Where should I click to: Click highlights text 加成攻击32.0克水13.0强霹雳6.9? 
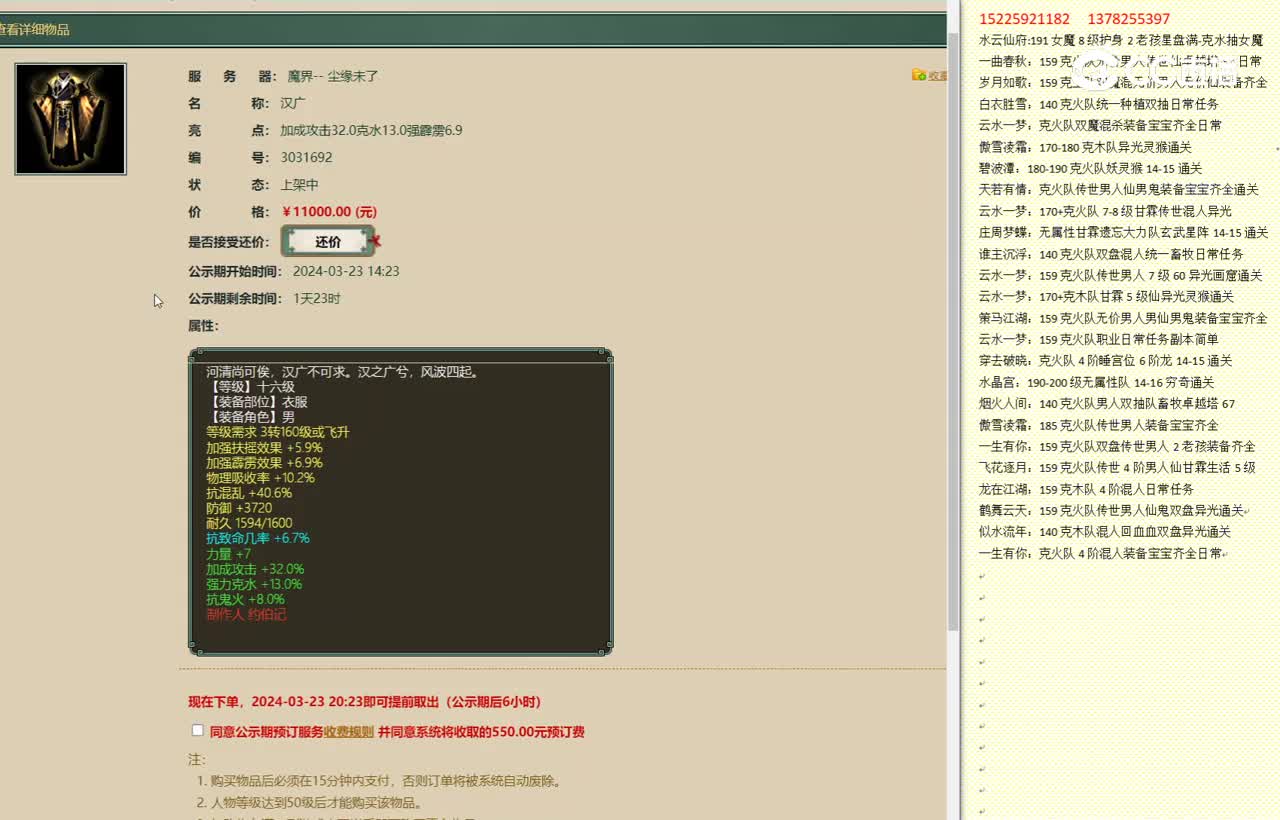(x=371, y=130)
